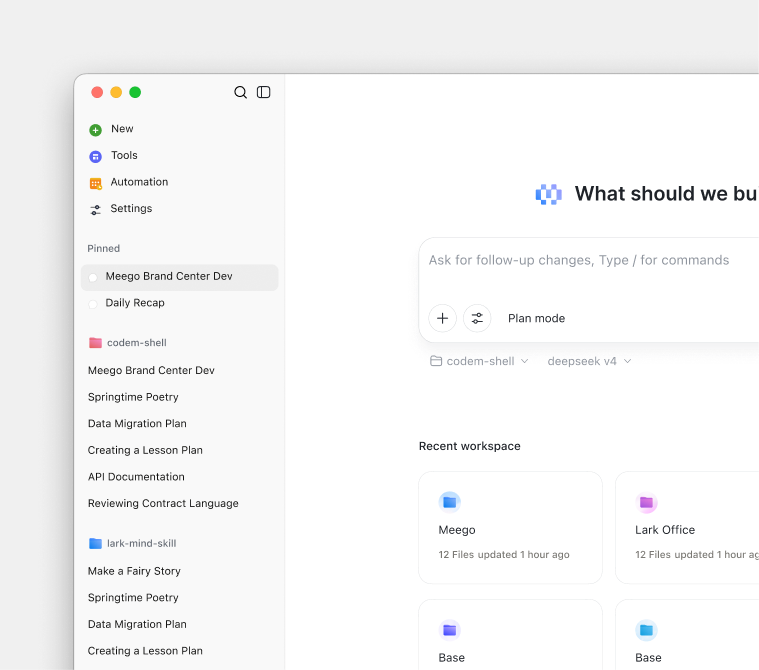This screenshot has width=759, height=670.
Task: Open Springtime Poetry under lark-mind-skill
Action: point(133,597)
